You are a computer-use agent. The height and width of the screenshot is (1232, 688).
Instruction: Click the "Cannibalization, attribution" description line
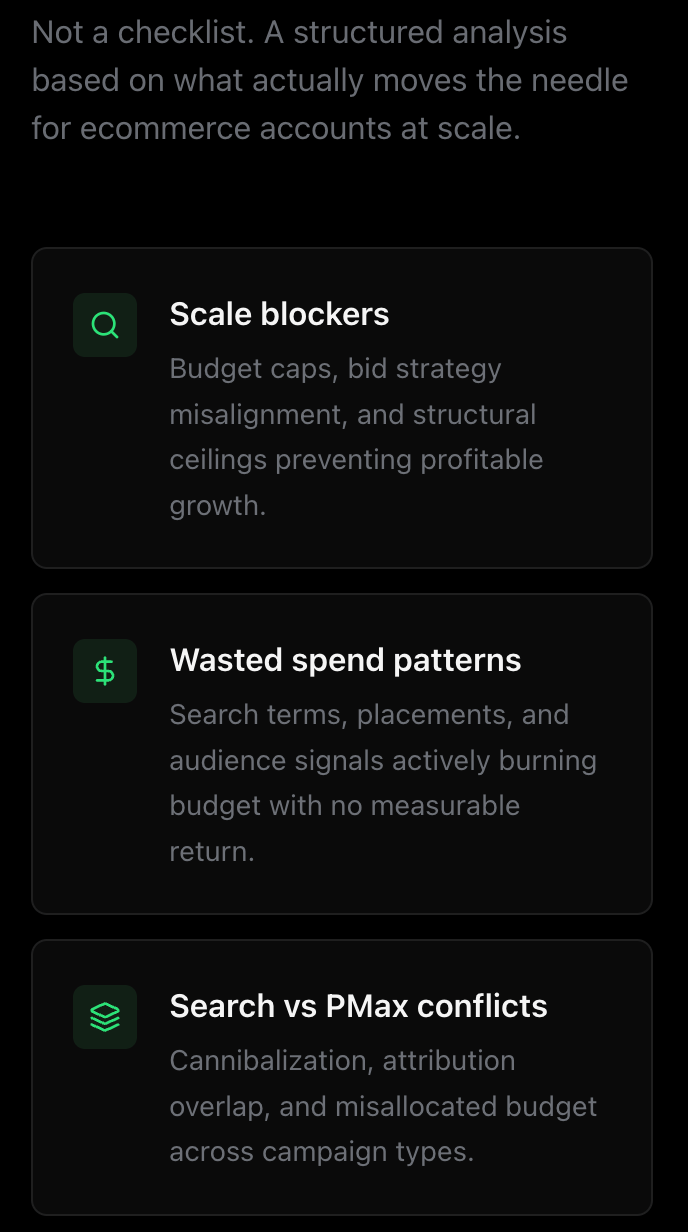[342, 1061]
